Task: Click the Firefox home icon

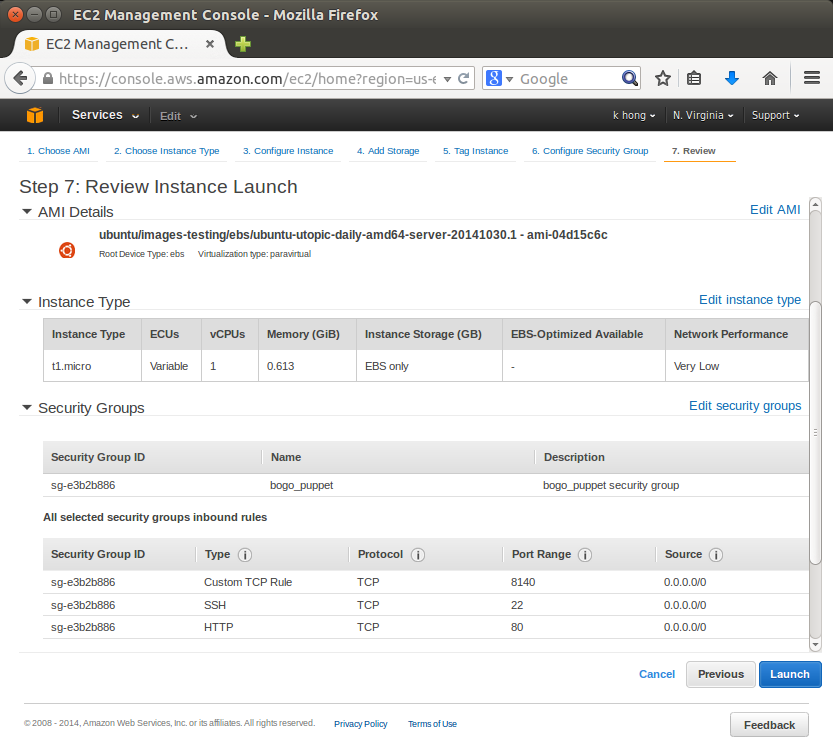Action: 770,79
